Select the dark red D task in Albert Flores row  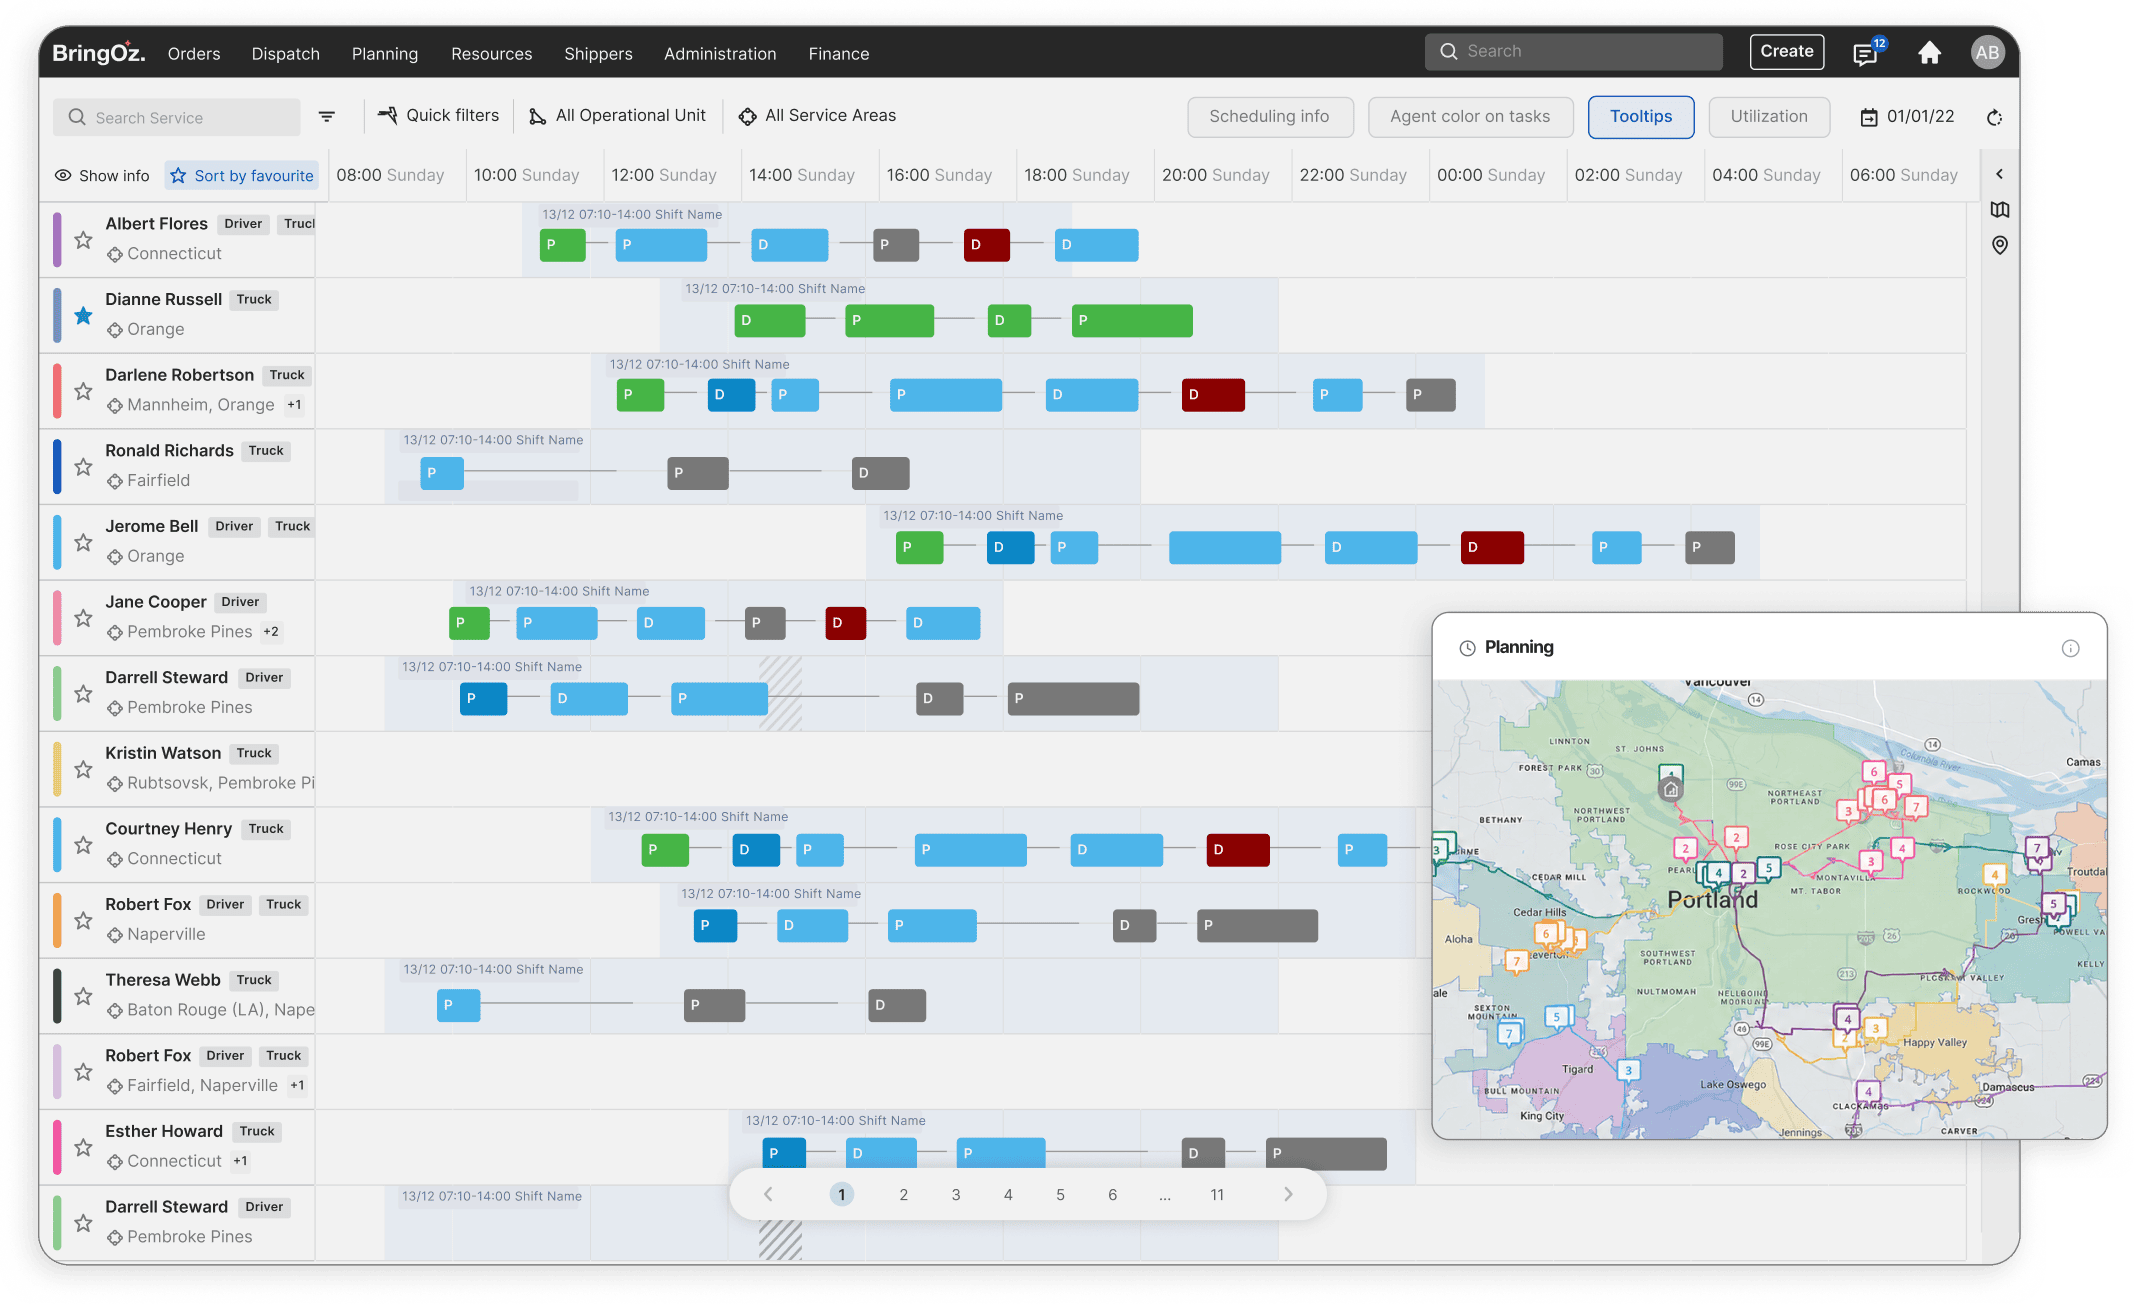click(x=986, y=245)
